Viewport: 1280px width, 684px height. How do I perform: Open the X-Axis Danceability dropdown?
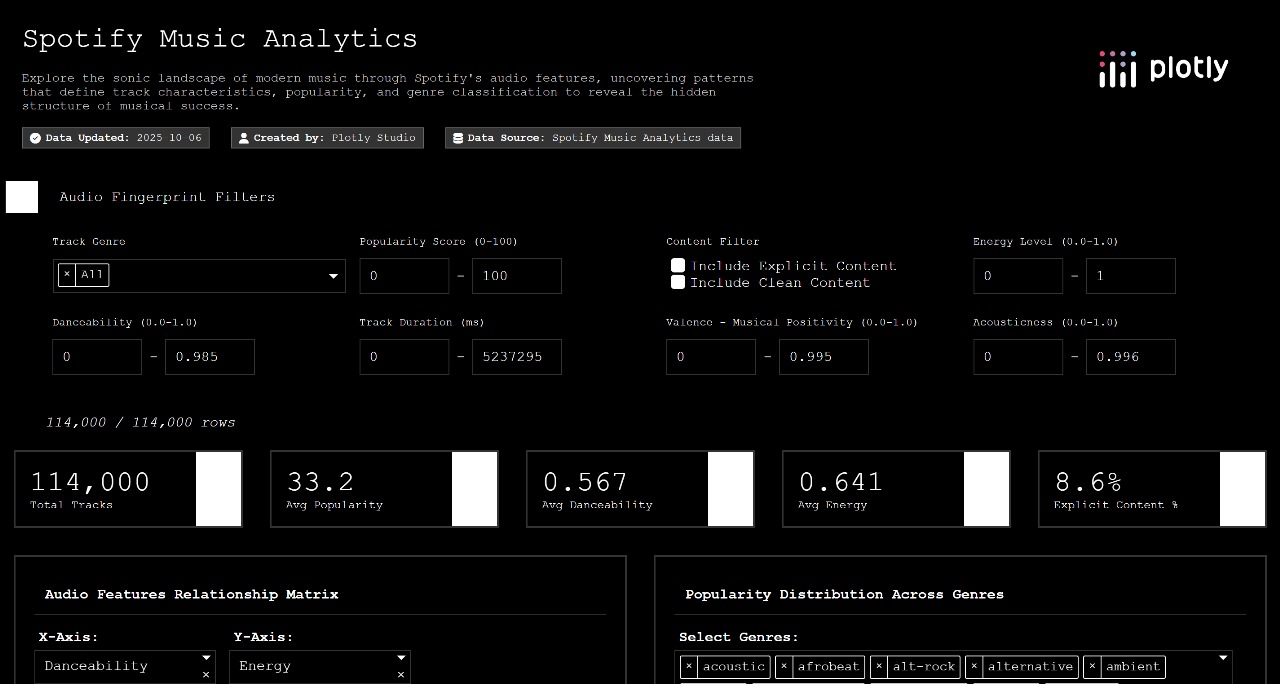pyautogui.click(x=206, y=658)
